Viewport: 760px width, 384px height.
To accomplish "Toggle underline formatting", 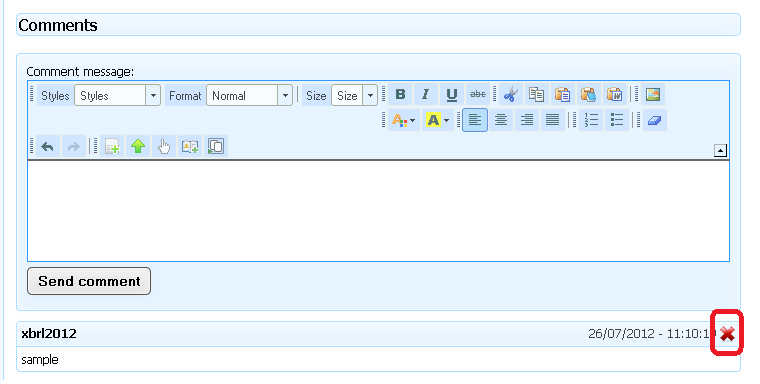I will (x=452, y=94).
